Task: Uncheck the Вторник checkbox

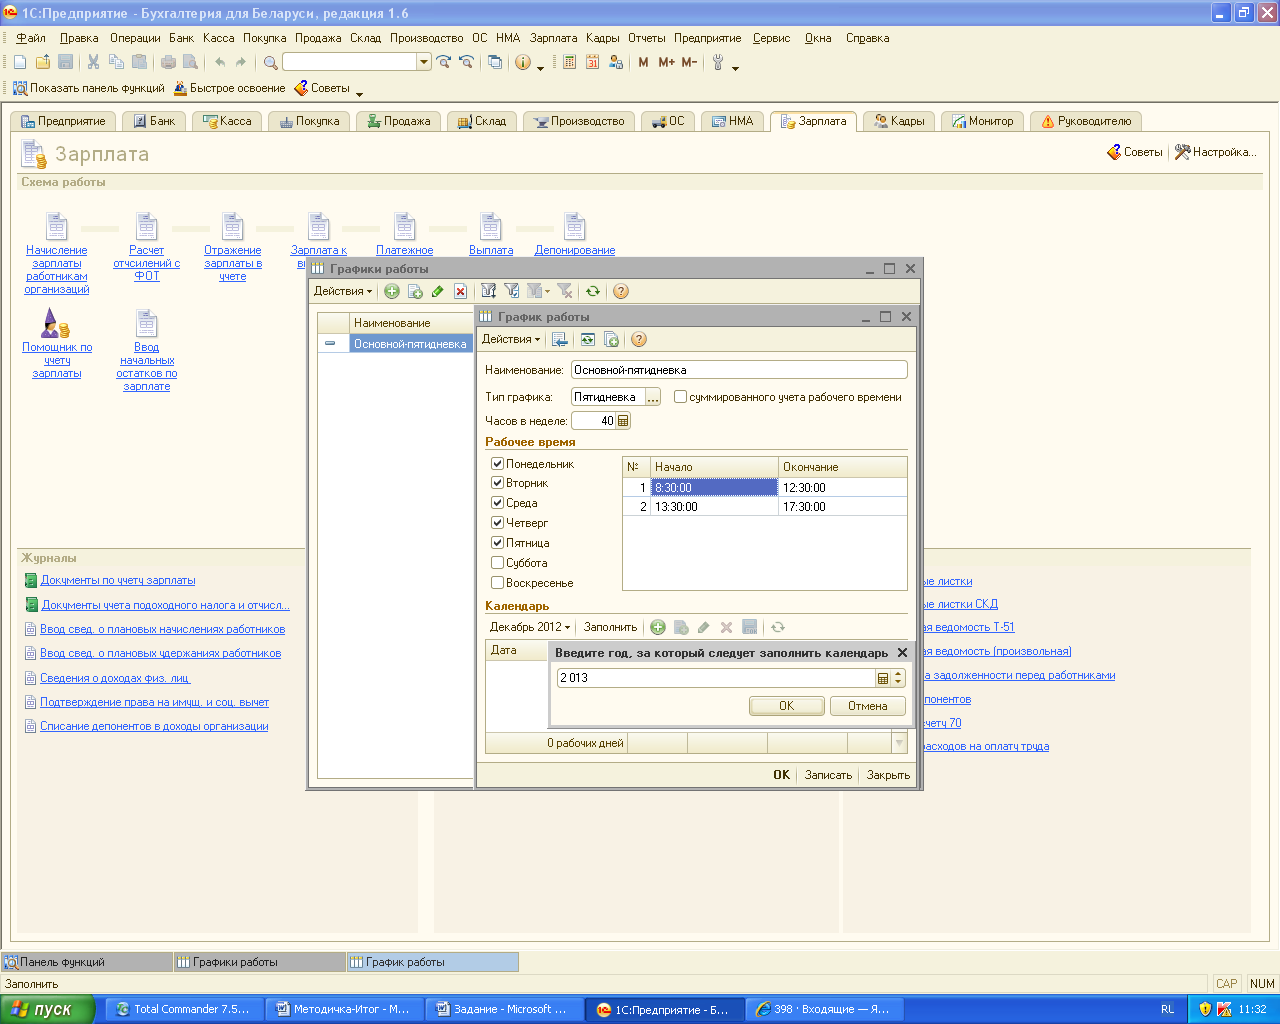Action: (497, 483)
